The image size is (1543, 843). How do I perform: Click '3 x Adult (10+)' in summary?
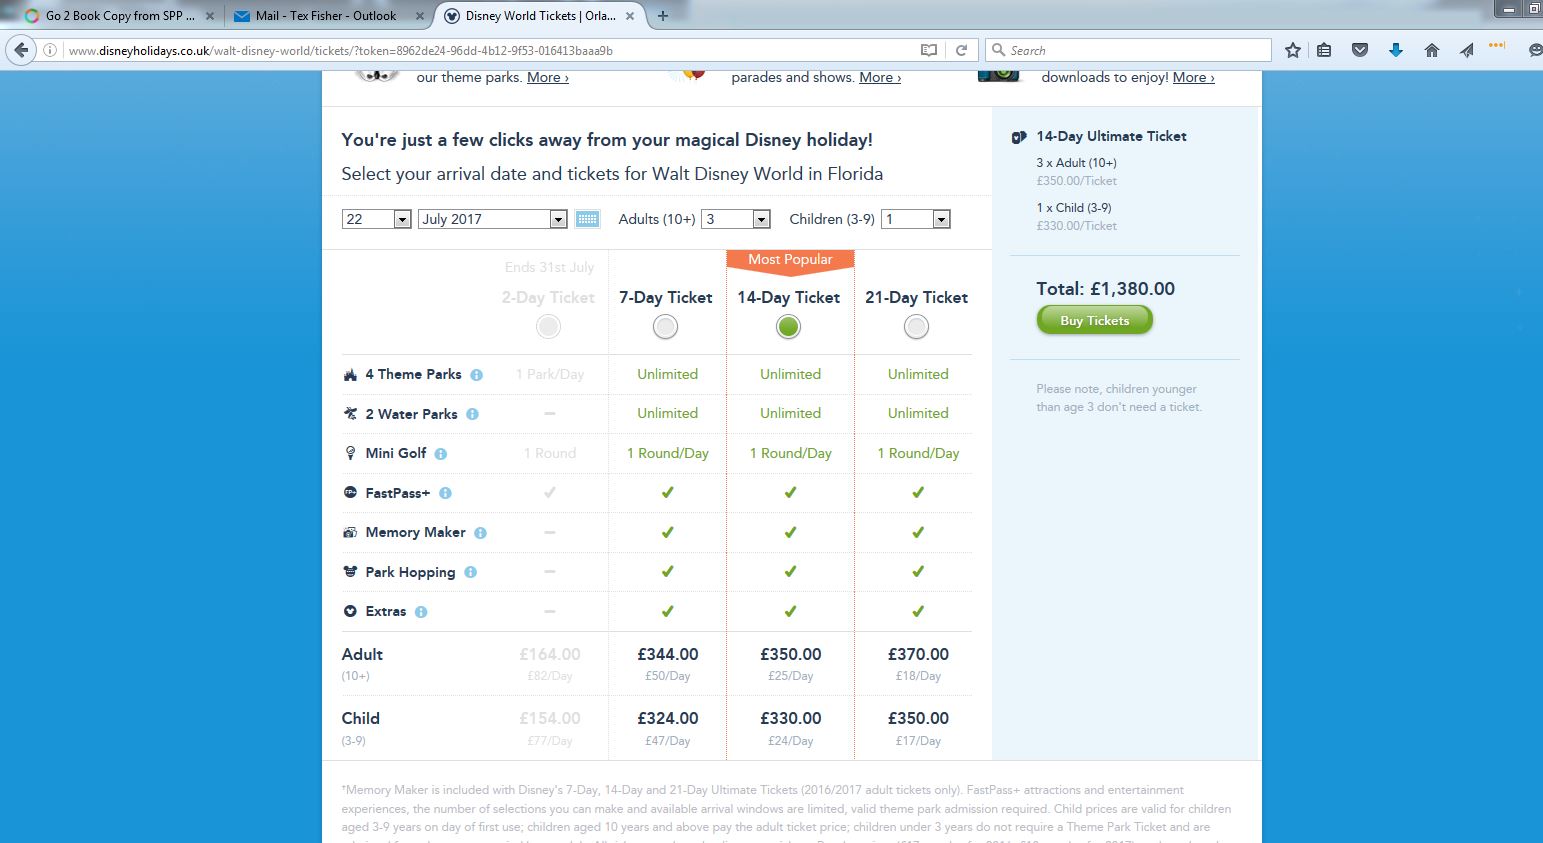point(1076,163)
